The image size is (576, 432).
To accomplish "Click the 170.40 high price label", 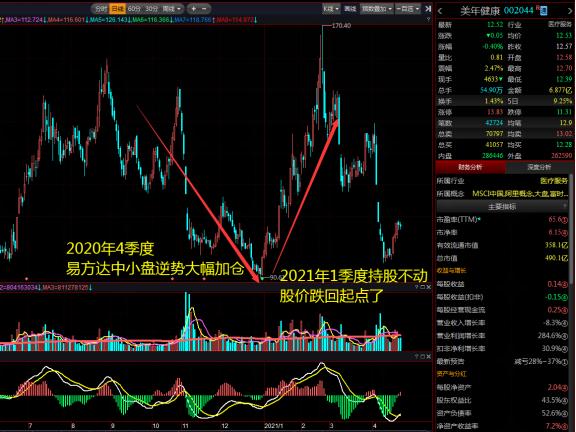I will click(341, 25).
